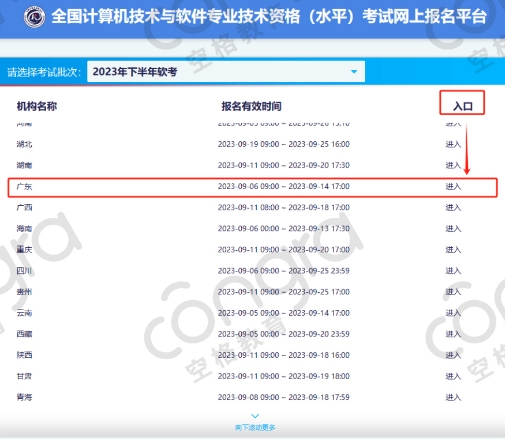Select the 湖北 institution name
505x439 pixels.
pos(24,144)
